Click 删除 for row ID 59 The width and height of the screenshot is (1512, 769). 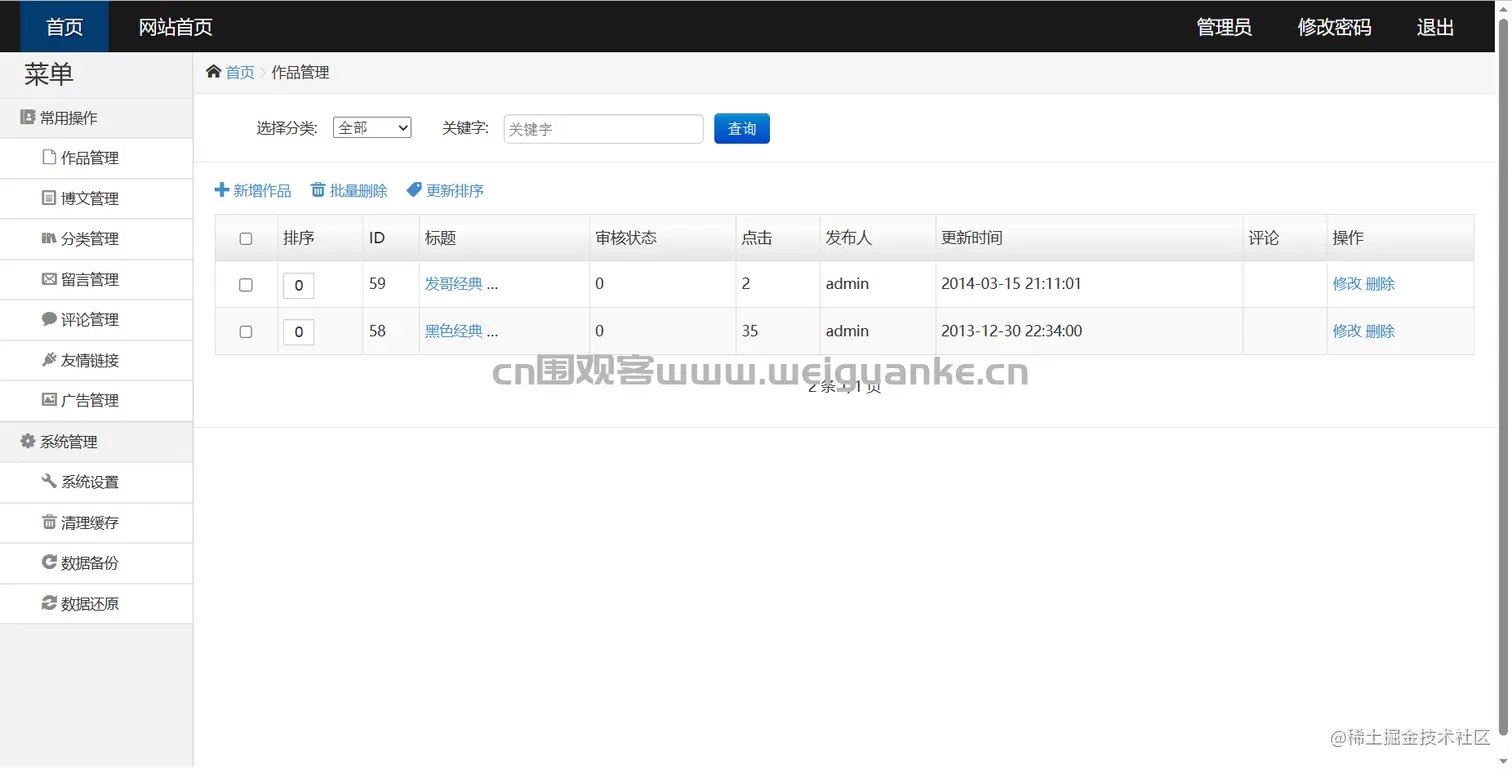tap(1380, 284)
